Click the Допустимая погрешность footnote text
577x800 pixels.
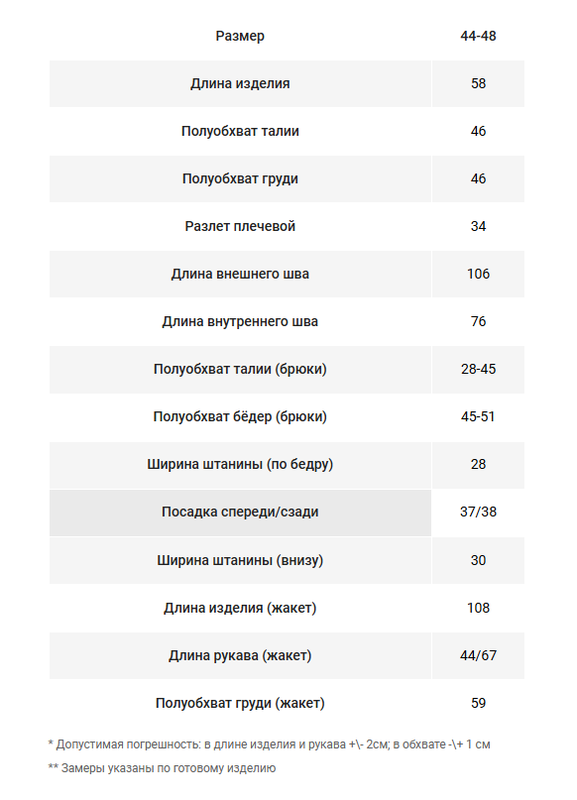[269, 745]
